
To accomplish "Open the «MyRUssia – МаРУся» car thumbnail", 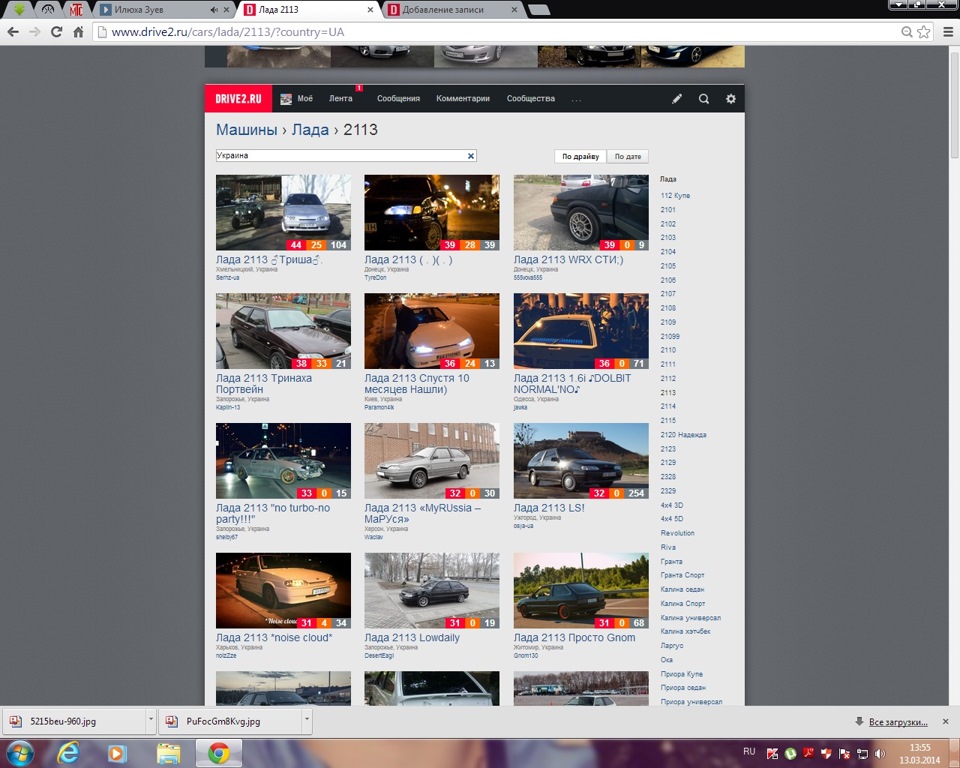I will (x=432, y=461).
